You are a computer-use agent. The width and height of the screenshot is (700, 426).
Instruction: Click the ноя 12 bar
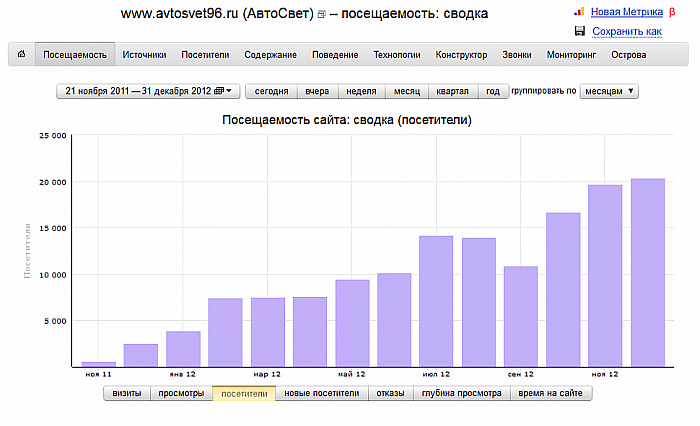[x=605, y=276]
